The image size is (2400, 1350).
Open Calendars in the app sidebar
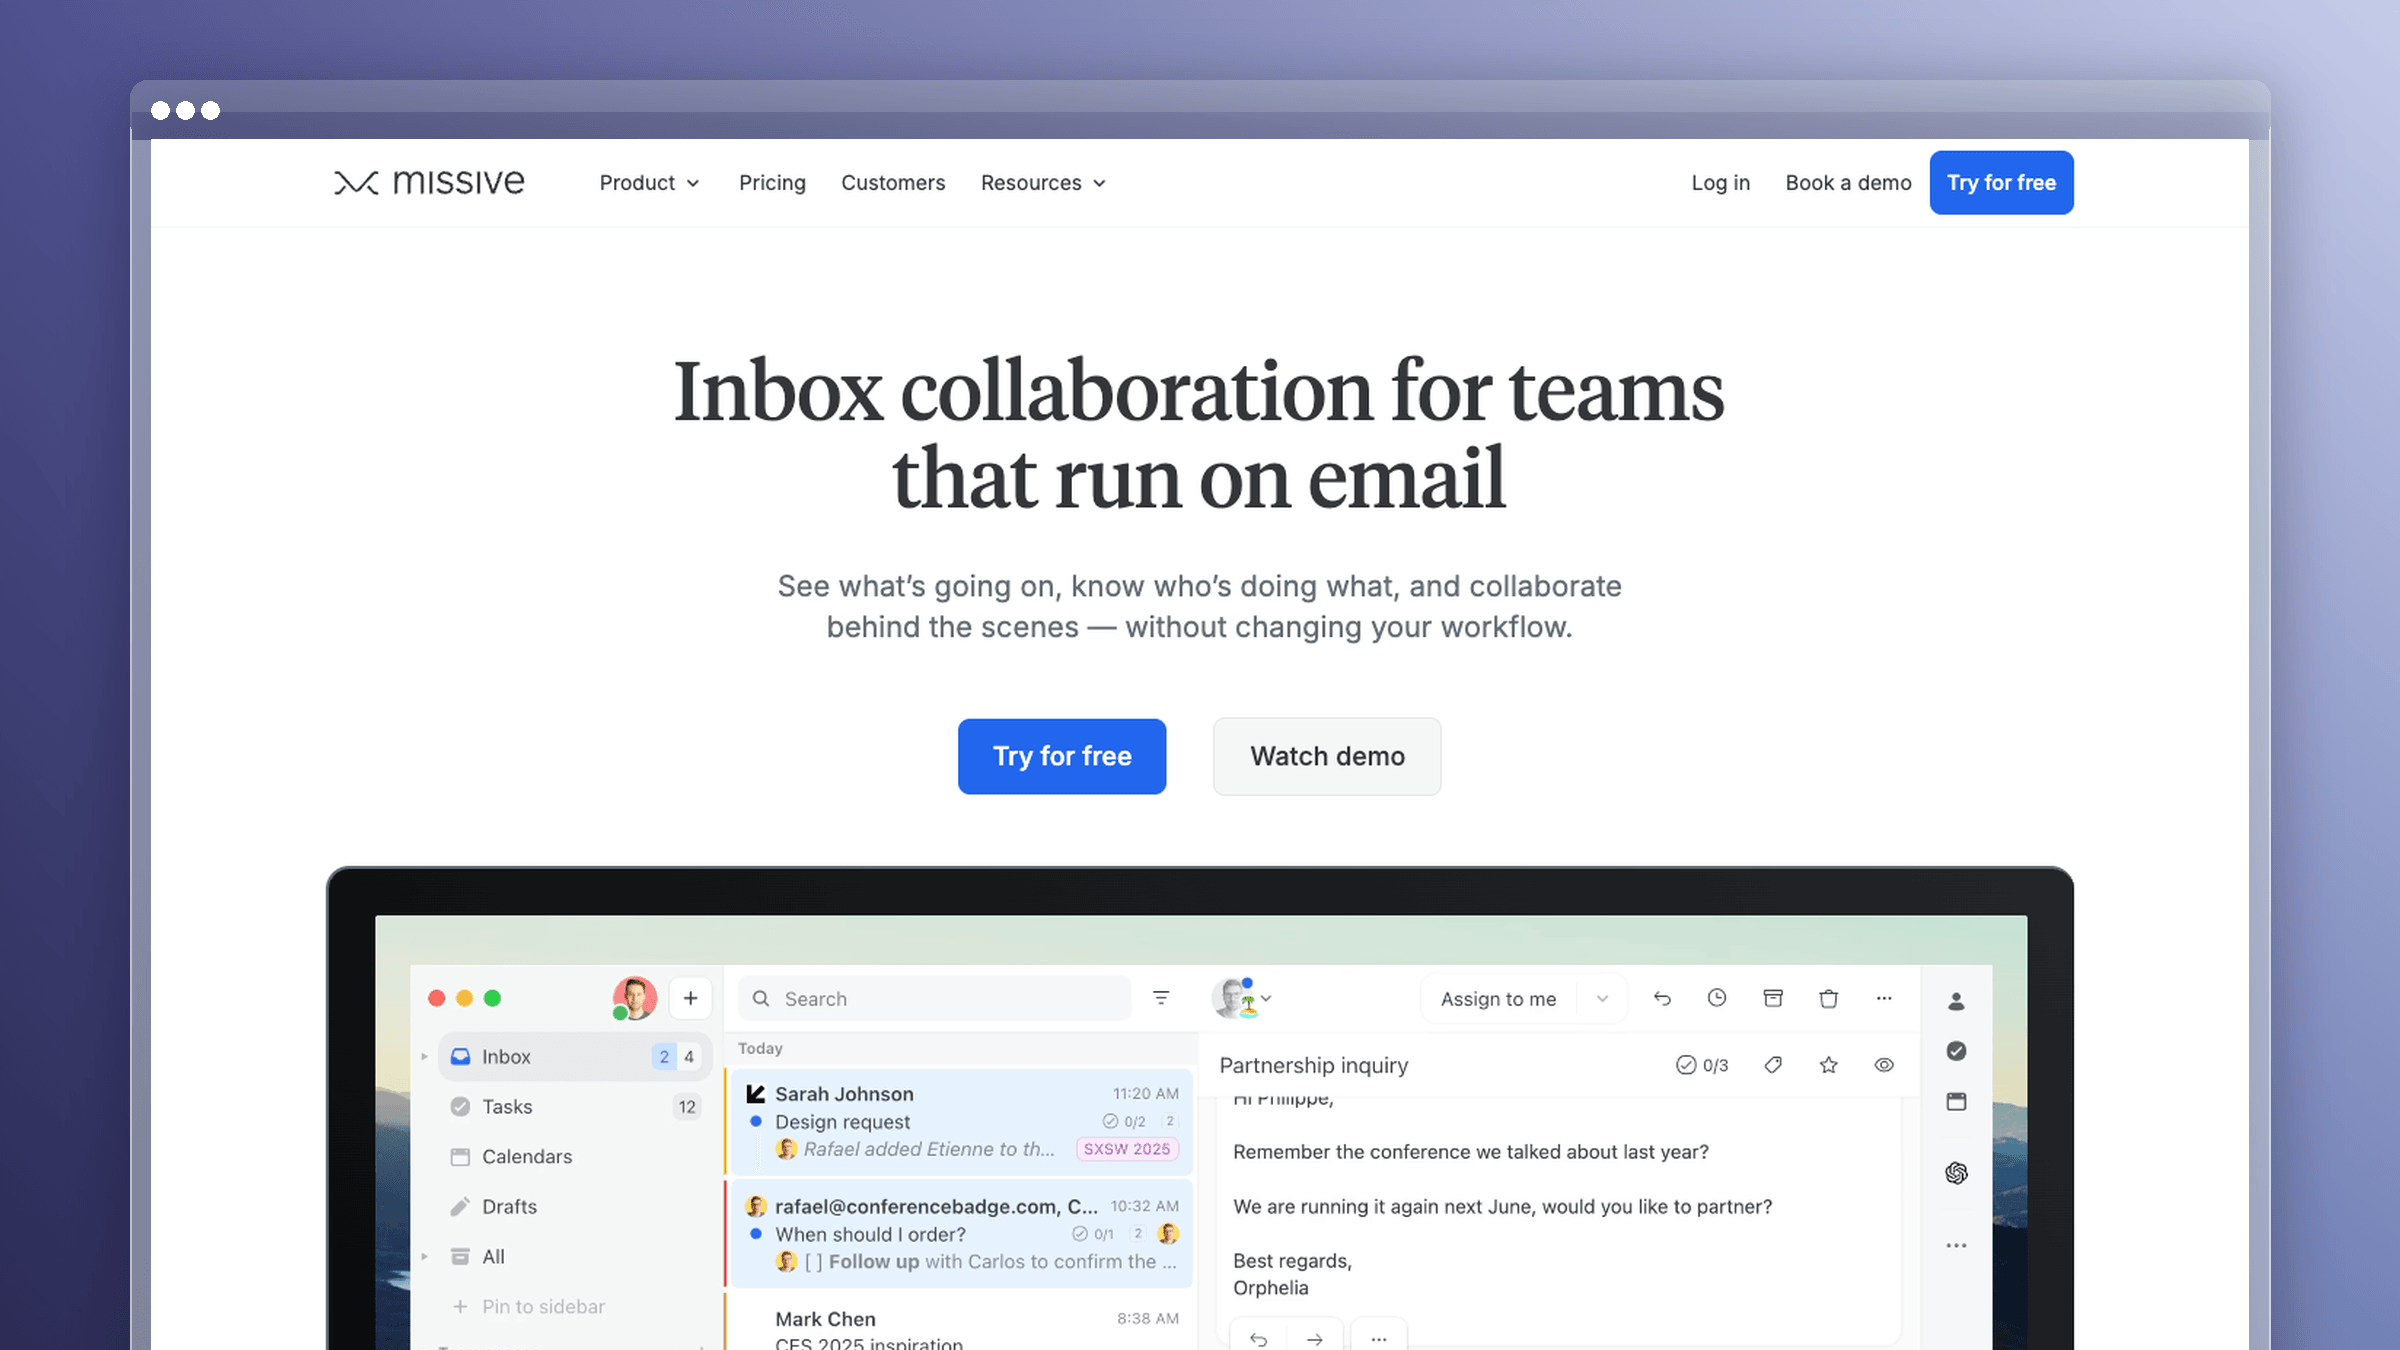point(575,1156)
